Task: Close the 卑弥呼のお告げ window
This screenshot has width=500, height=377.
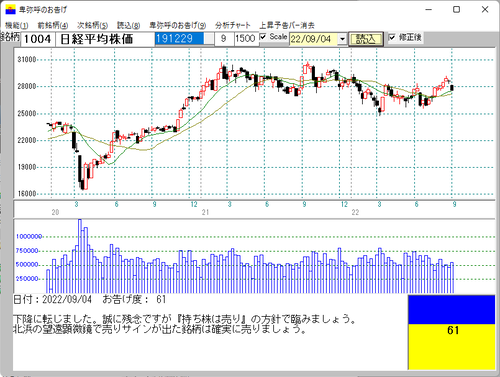Action: [x=485, y=10]
